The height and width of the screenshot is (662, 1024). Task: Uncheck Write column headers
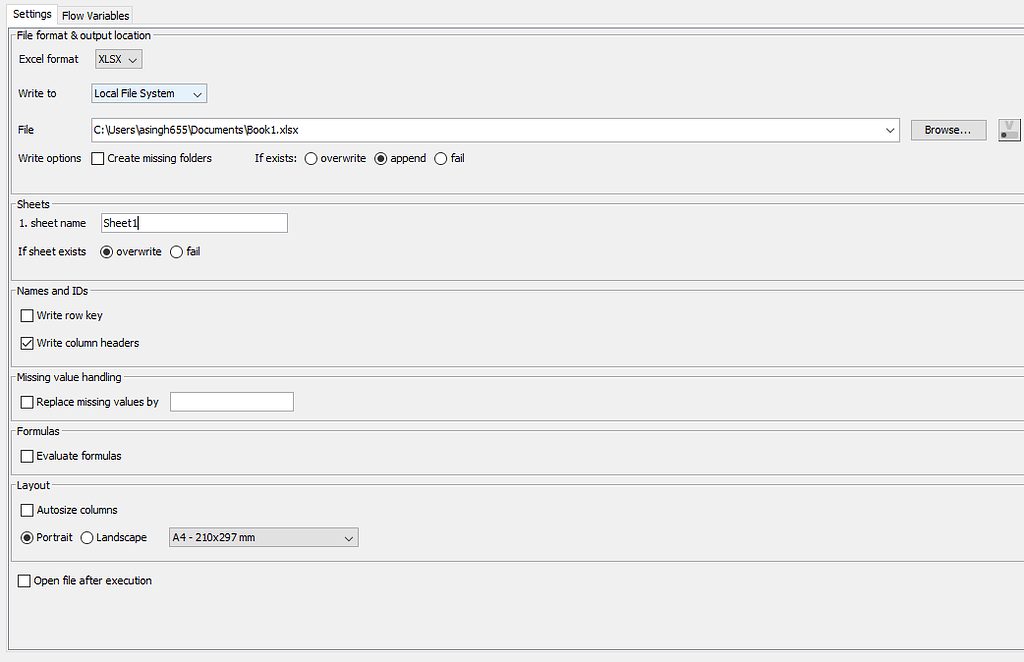(x=27, y=343)
